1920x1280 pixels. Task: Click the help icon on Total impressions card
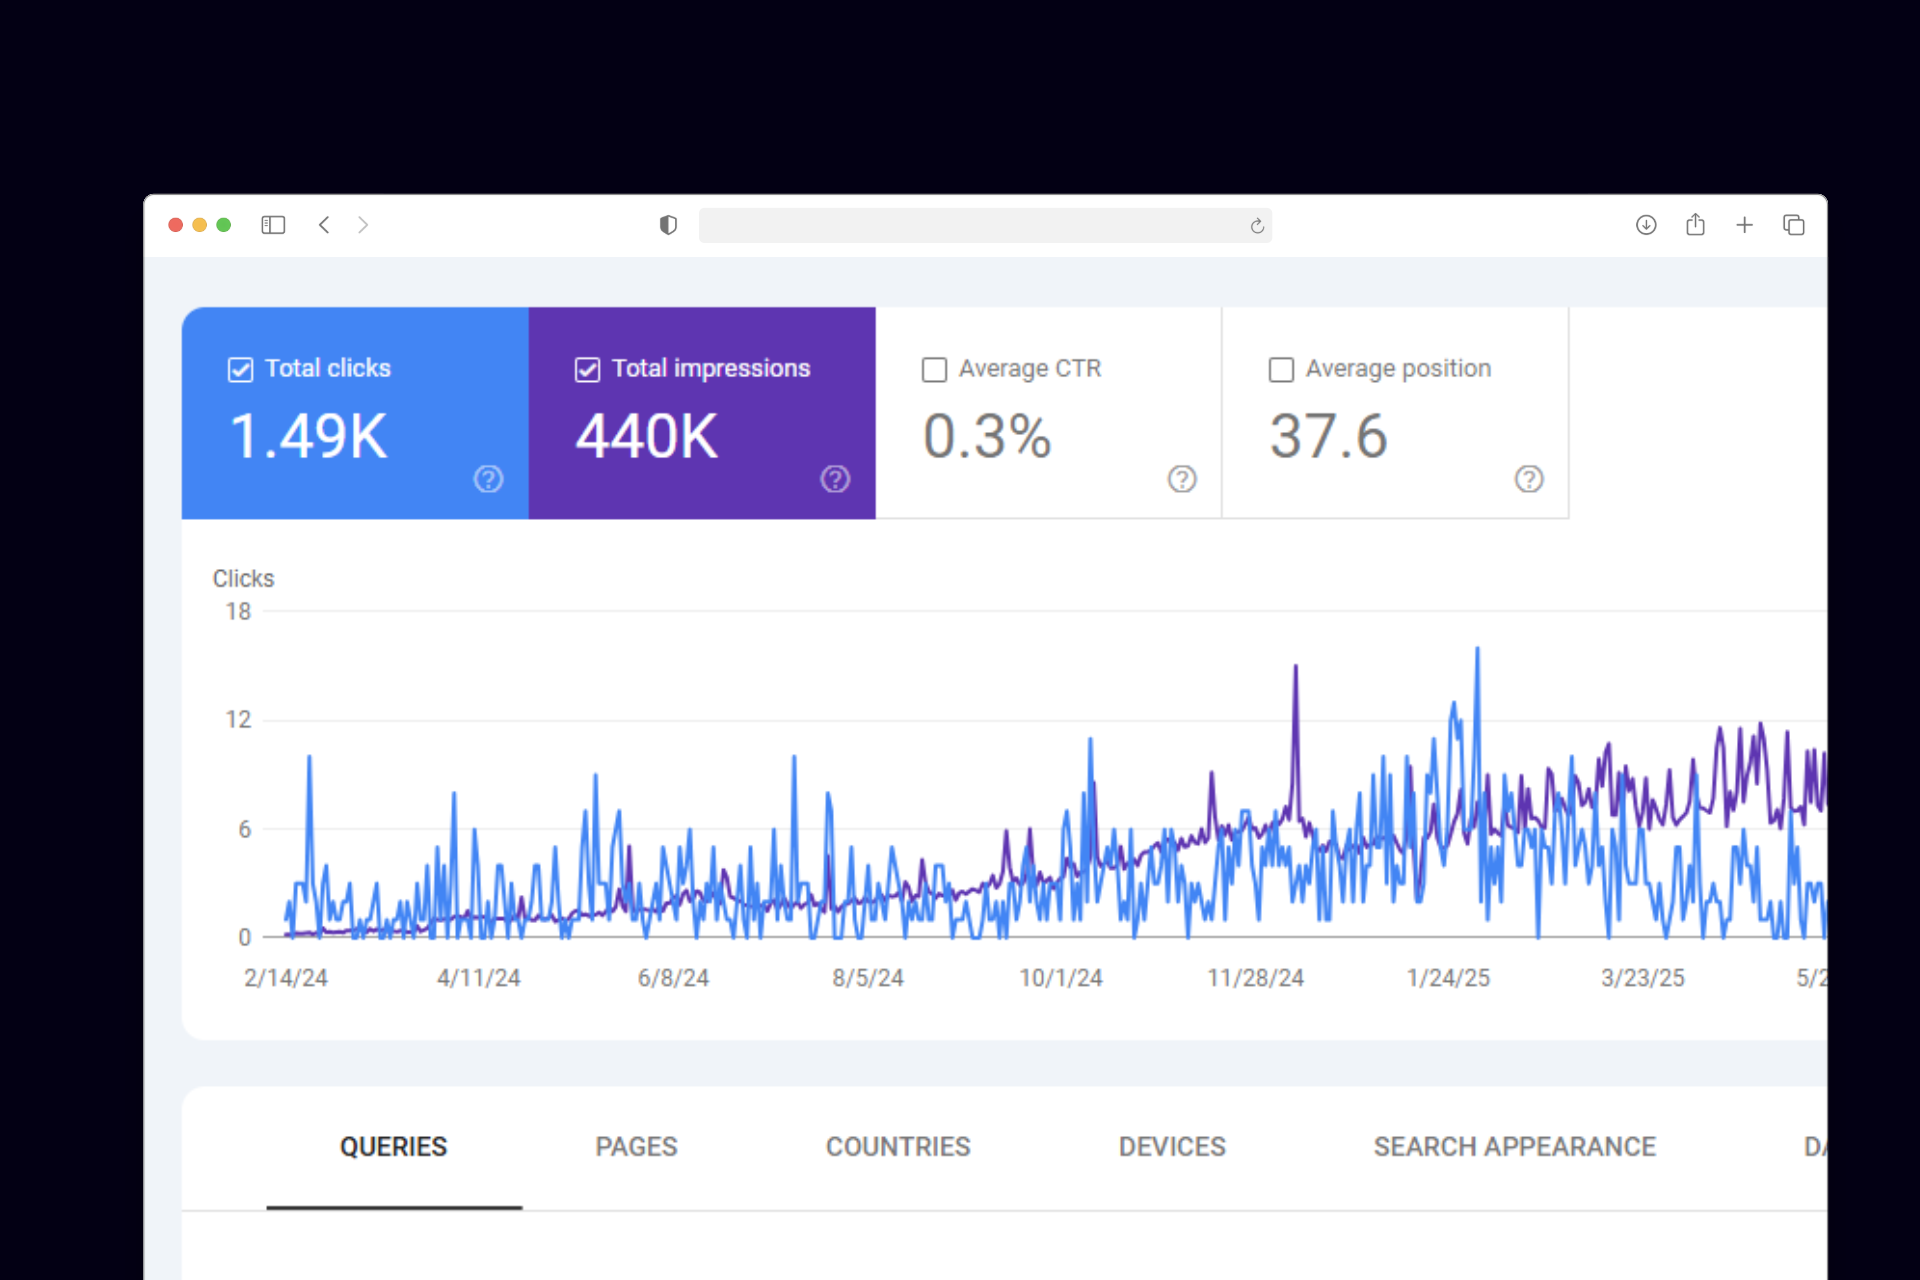click(835, 479)
